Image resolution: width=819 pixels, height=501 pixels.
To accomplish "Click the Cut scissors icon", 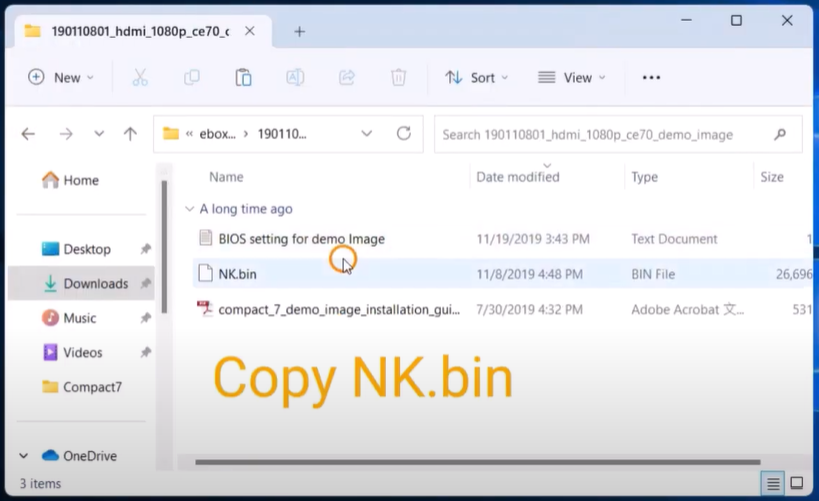I will [140, 77].
